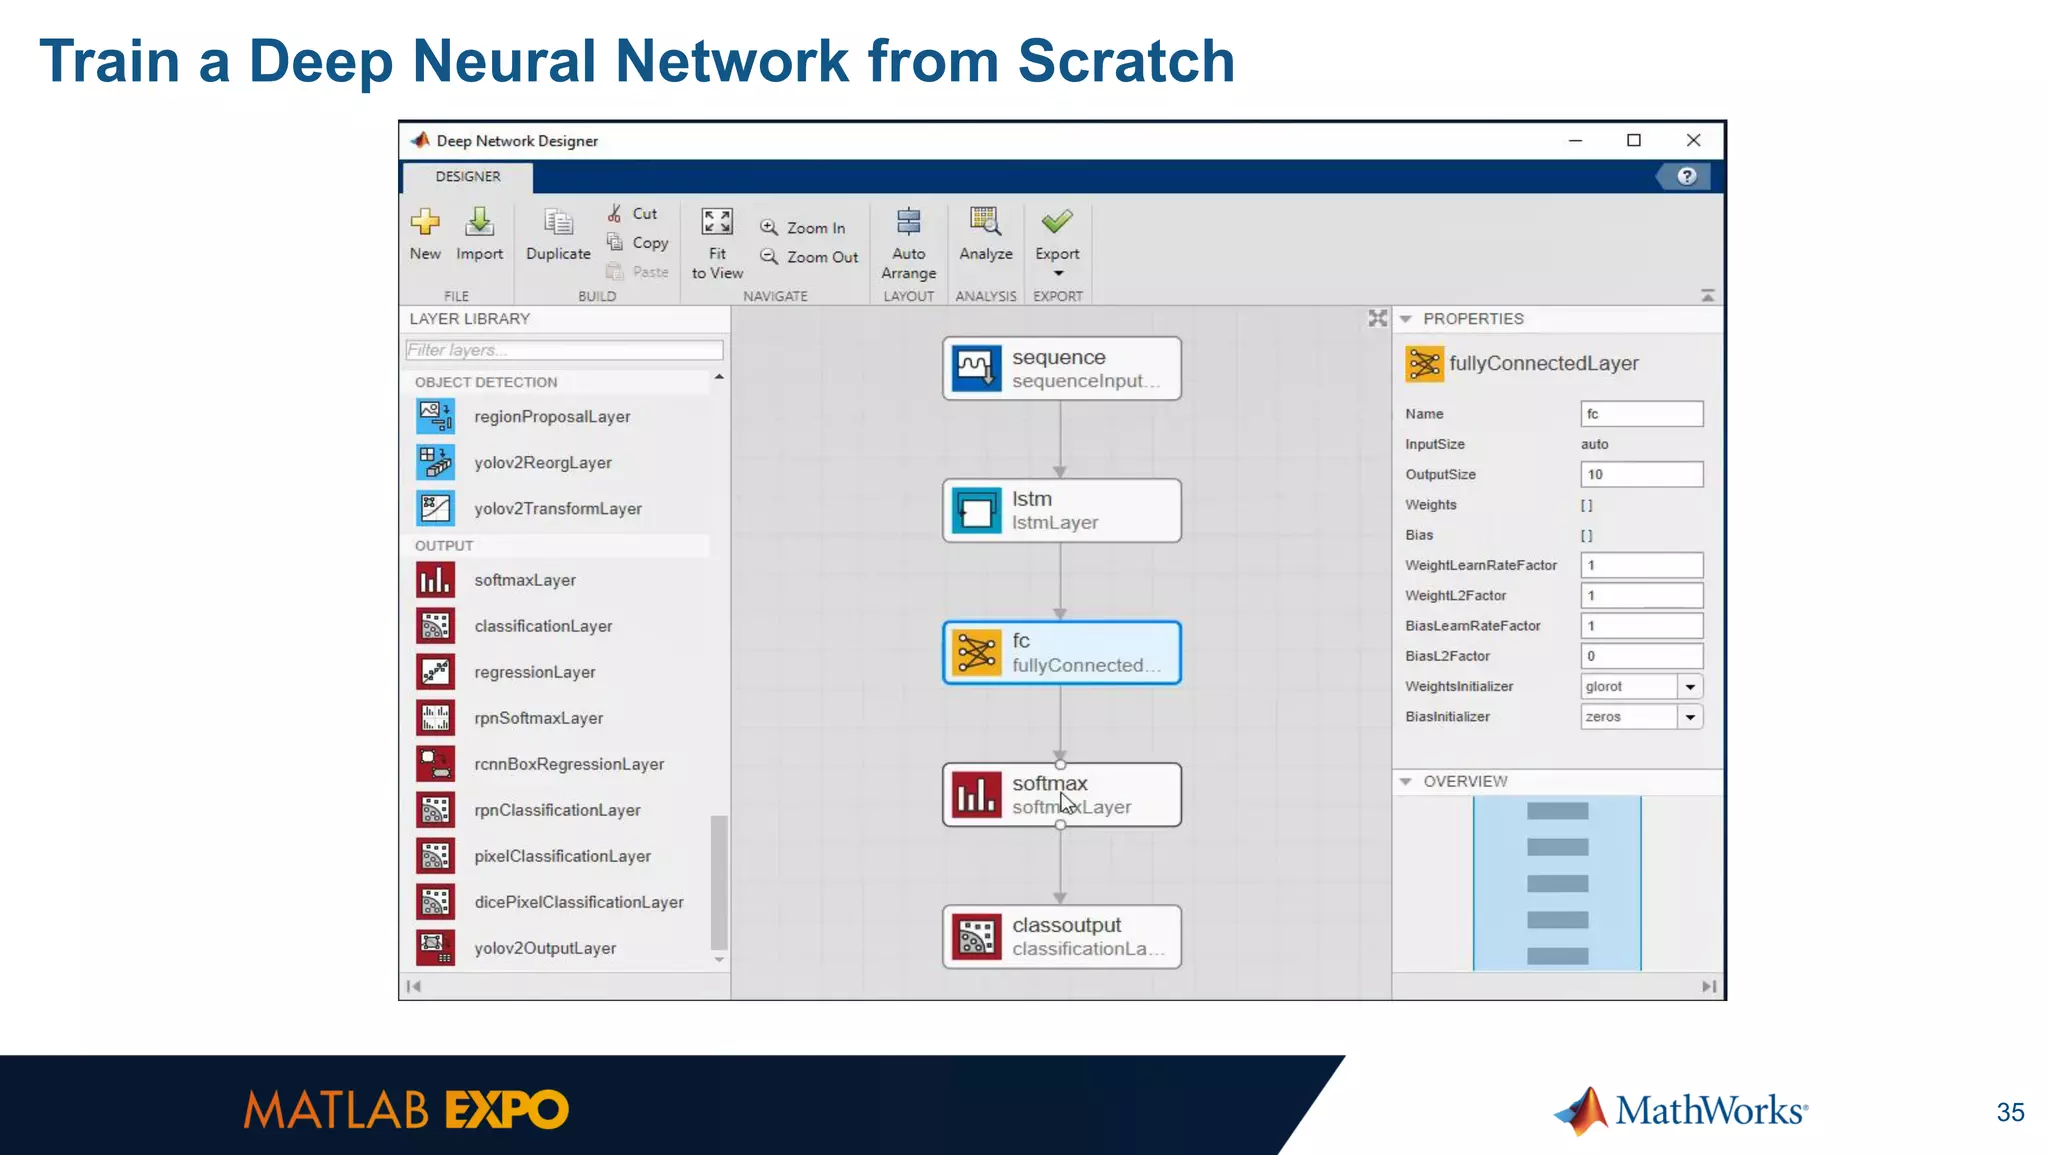Click the Import toolbar icon
This screenshot has width=2048, height=1155.
tap(479, 222)
